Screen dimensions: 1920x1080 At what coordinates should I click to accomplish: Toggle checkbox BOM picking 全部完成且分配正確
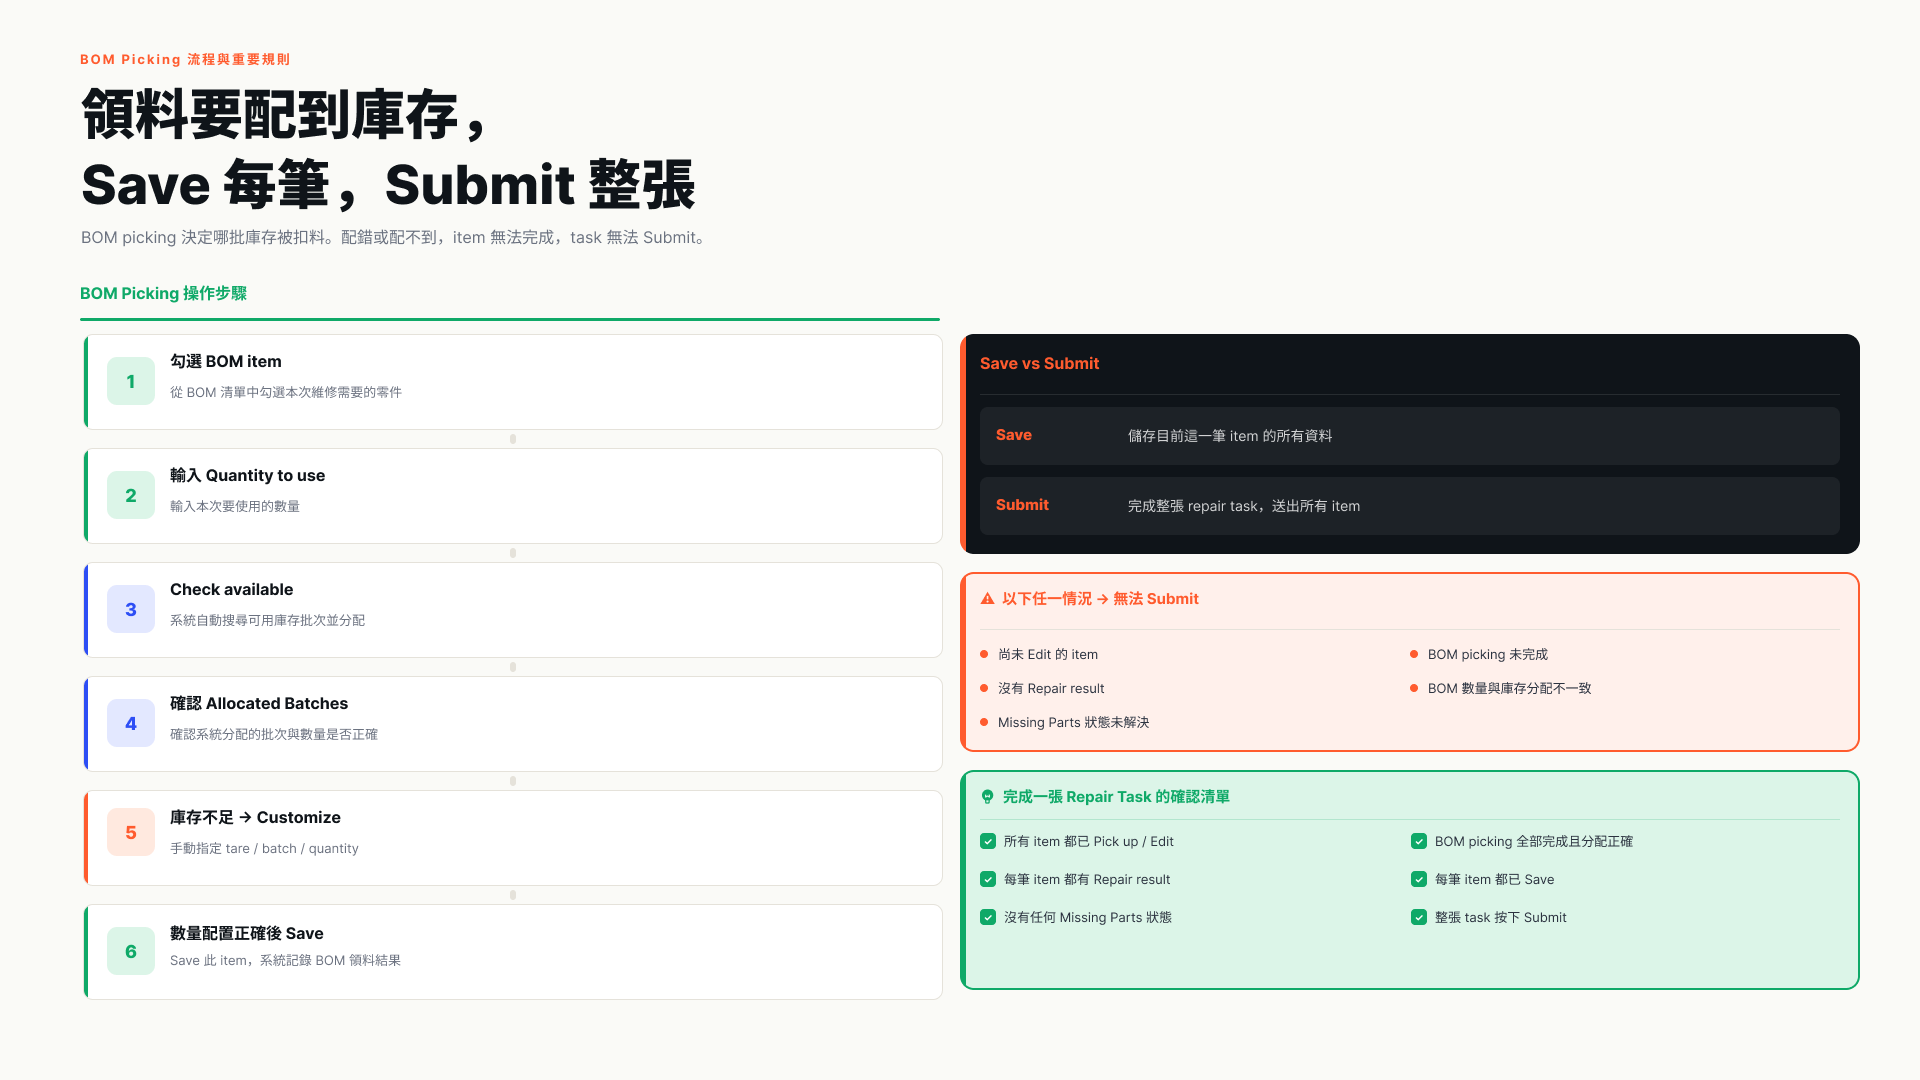tap(1419, 841)
